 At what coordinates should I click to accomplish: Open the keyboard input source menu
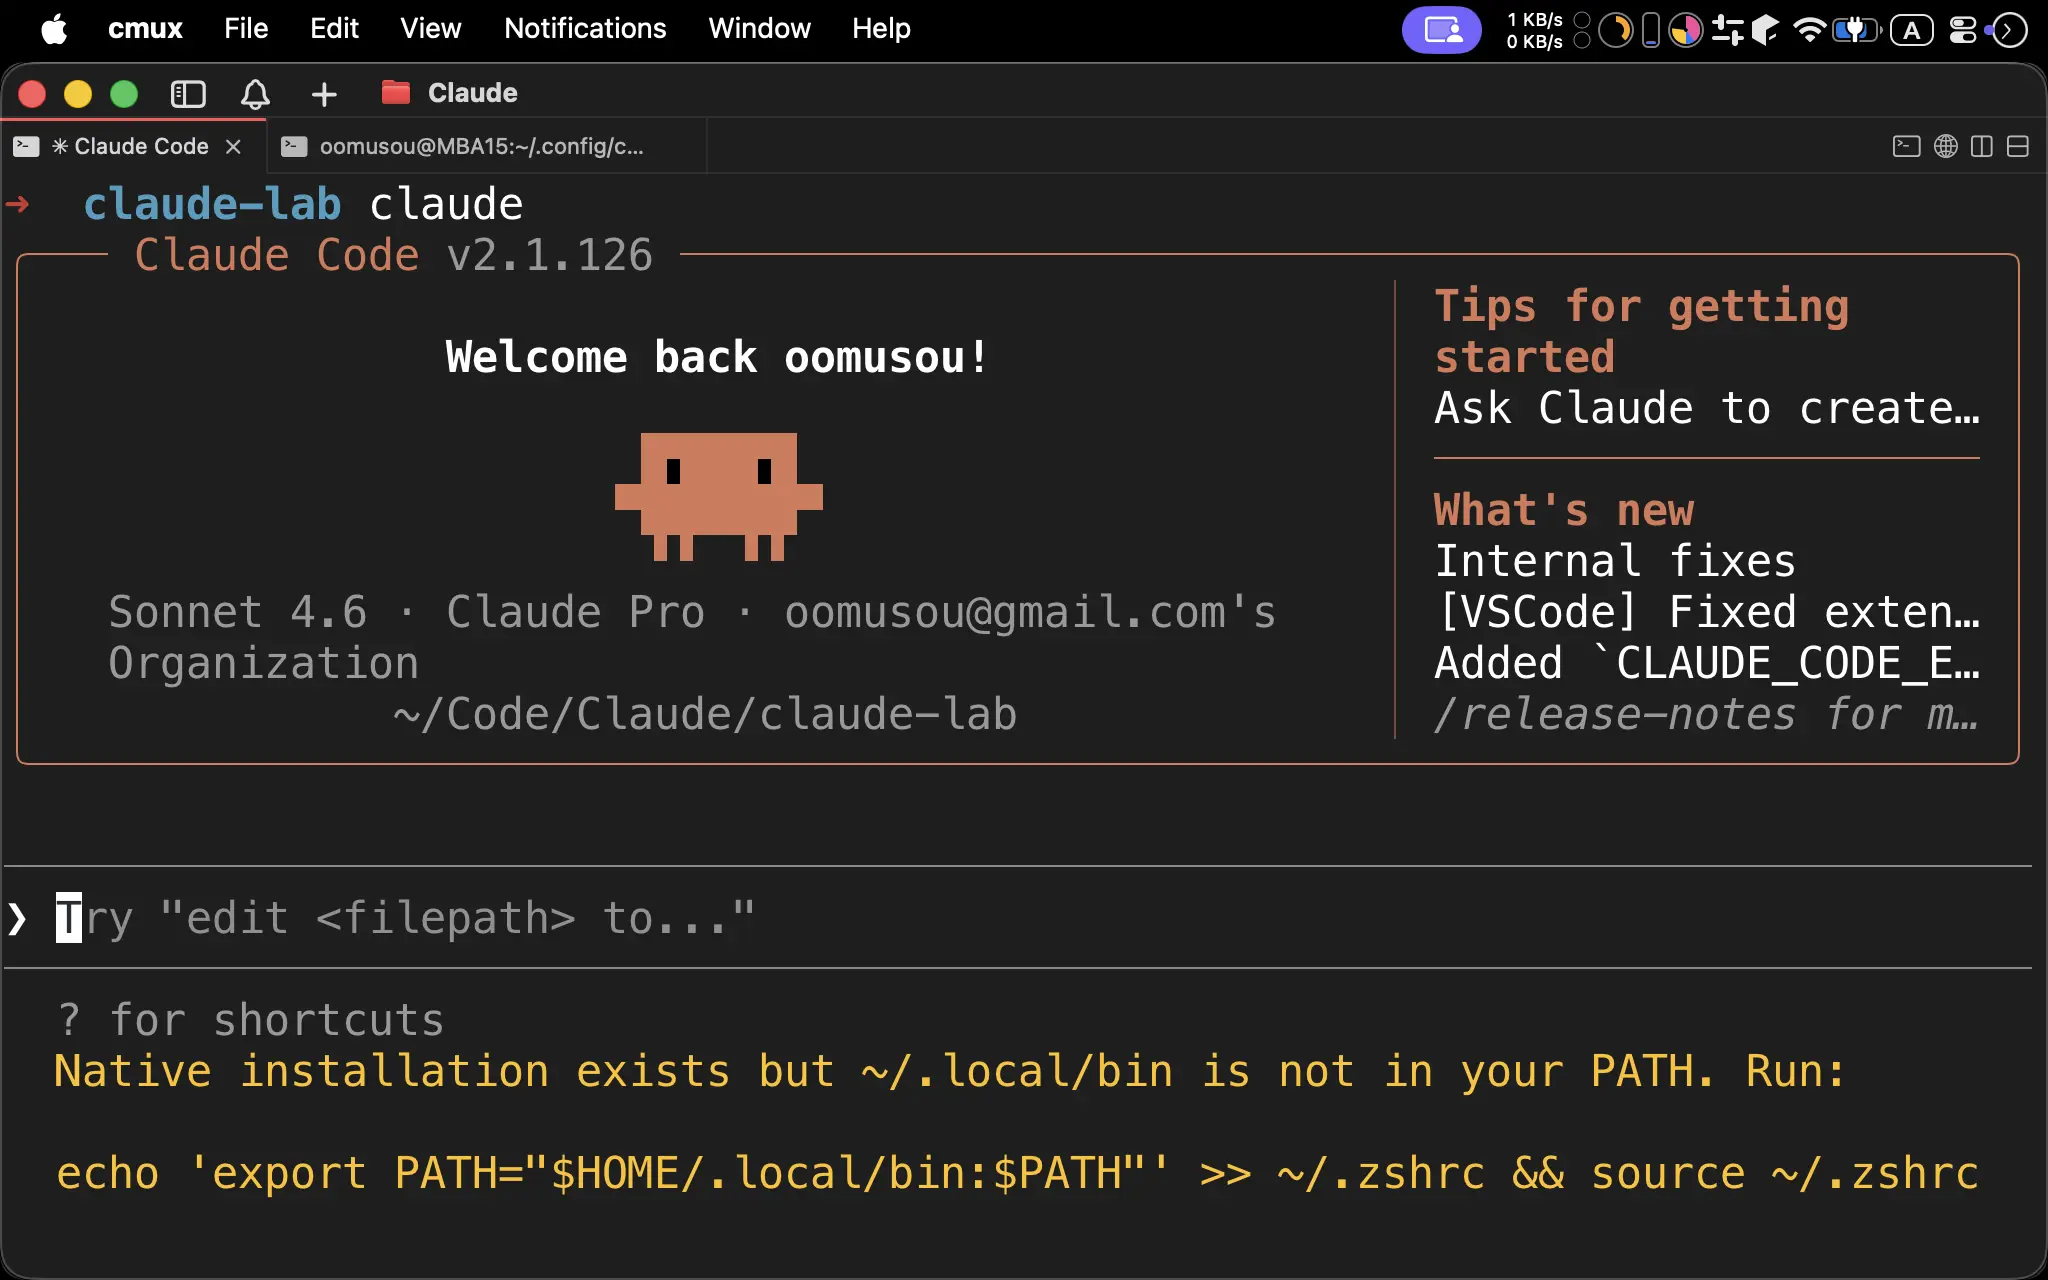point(1911,30)
